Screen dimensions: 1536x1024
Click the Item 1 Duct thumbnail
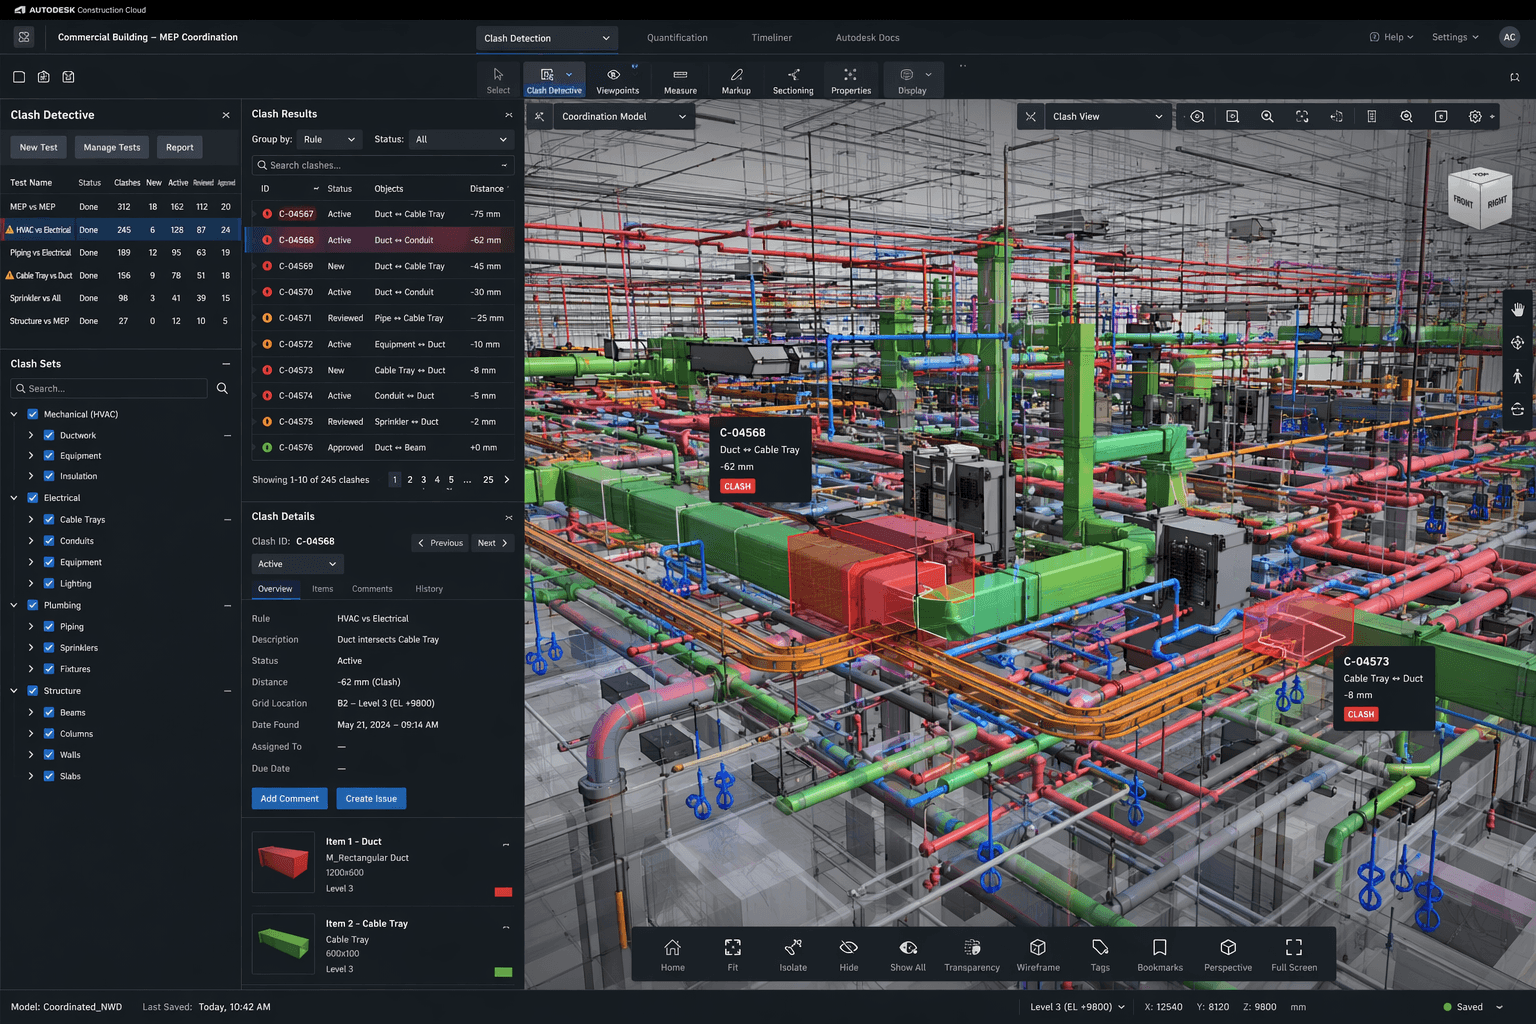[x=283, y=862]
